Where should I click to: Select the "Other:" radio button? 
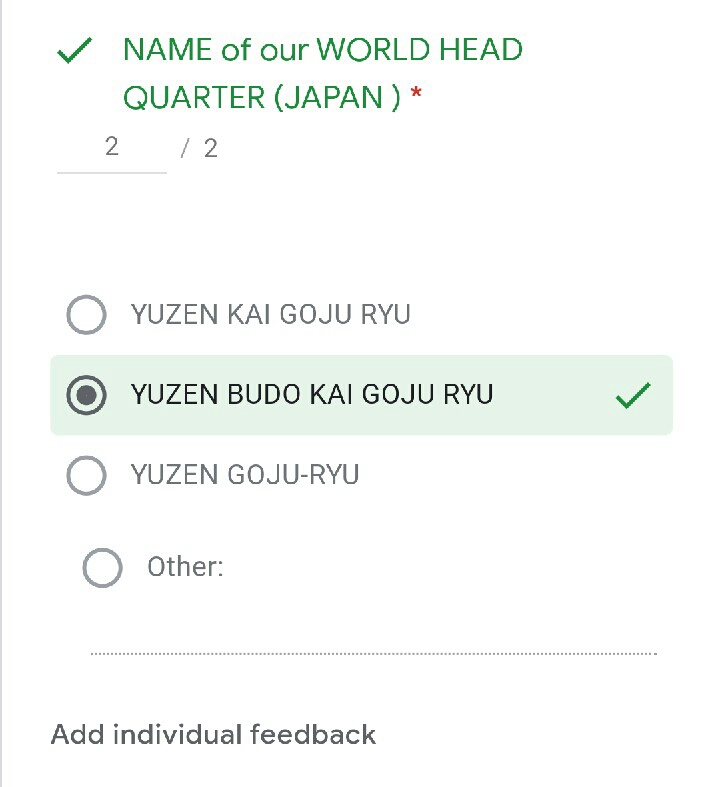pos(102,568)
